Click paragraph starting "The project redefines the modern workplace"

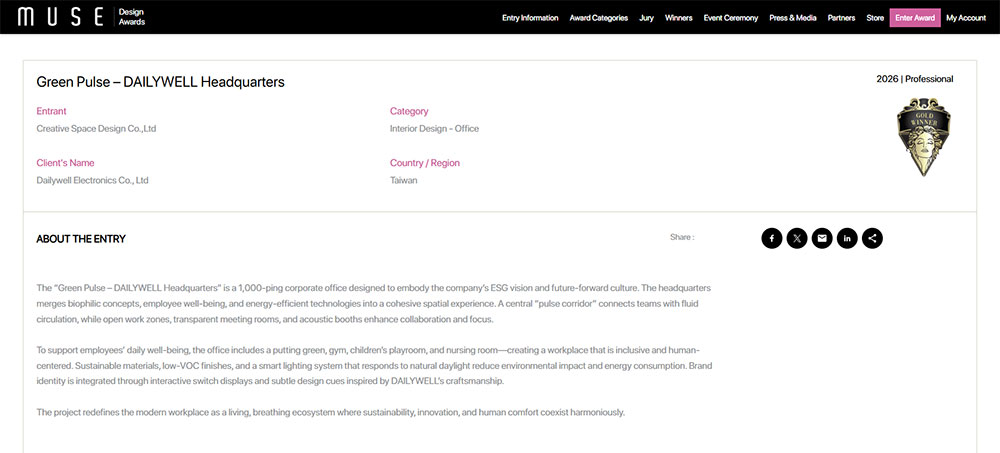[x=330, y=412]
